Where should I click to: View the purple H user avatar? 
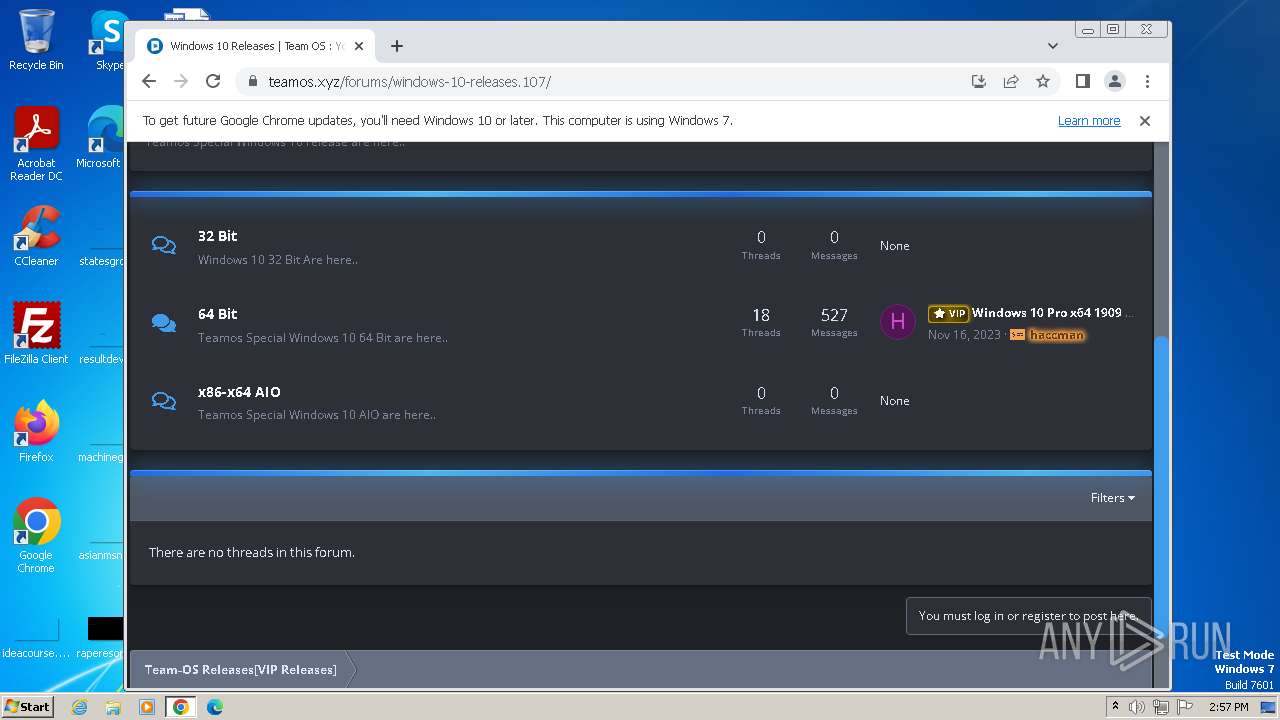[x=898, y=322]
